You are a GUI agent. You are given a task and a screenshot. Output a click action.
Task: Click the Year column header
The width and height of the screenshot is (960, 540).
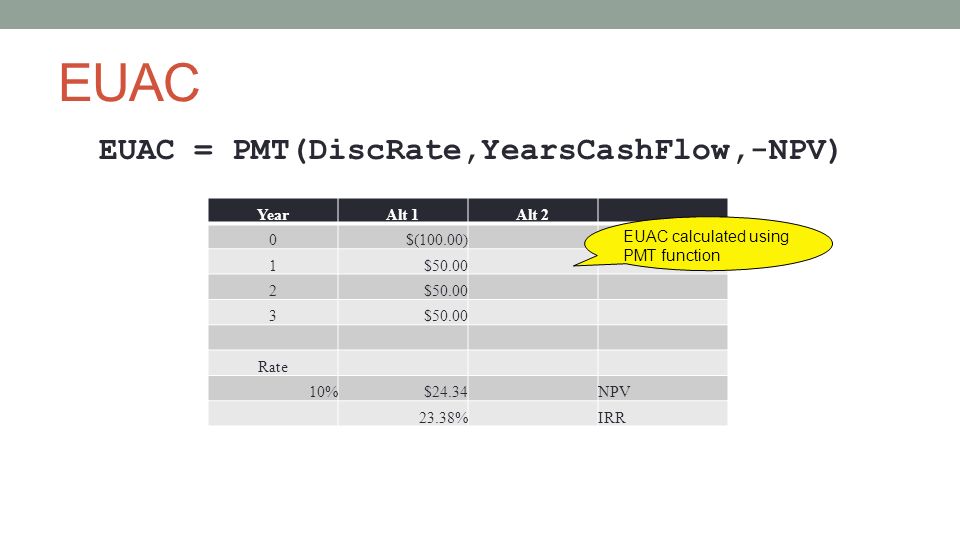click(x=273, y=211)
